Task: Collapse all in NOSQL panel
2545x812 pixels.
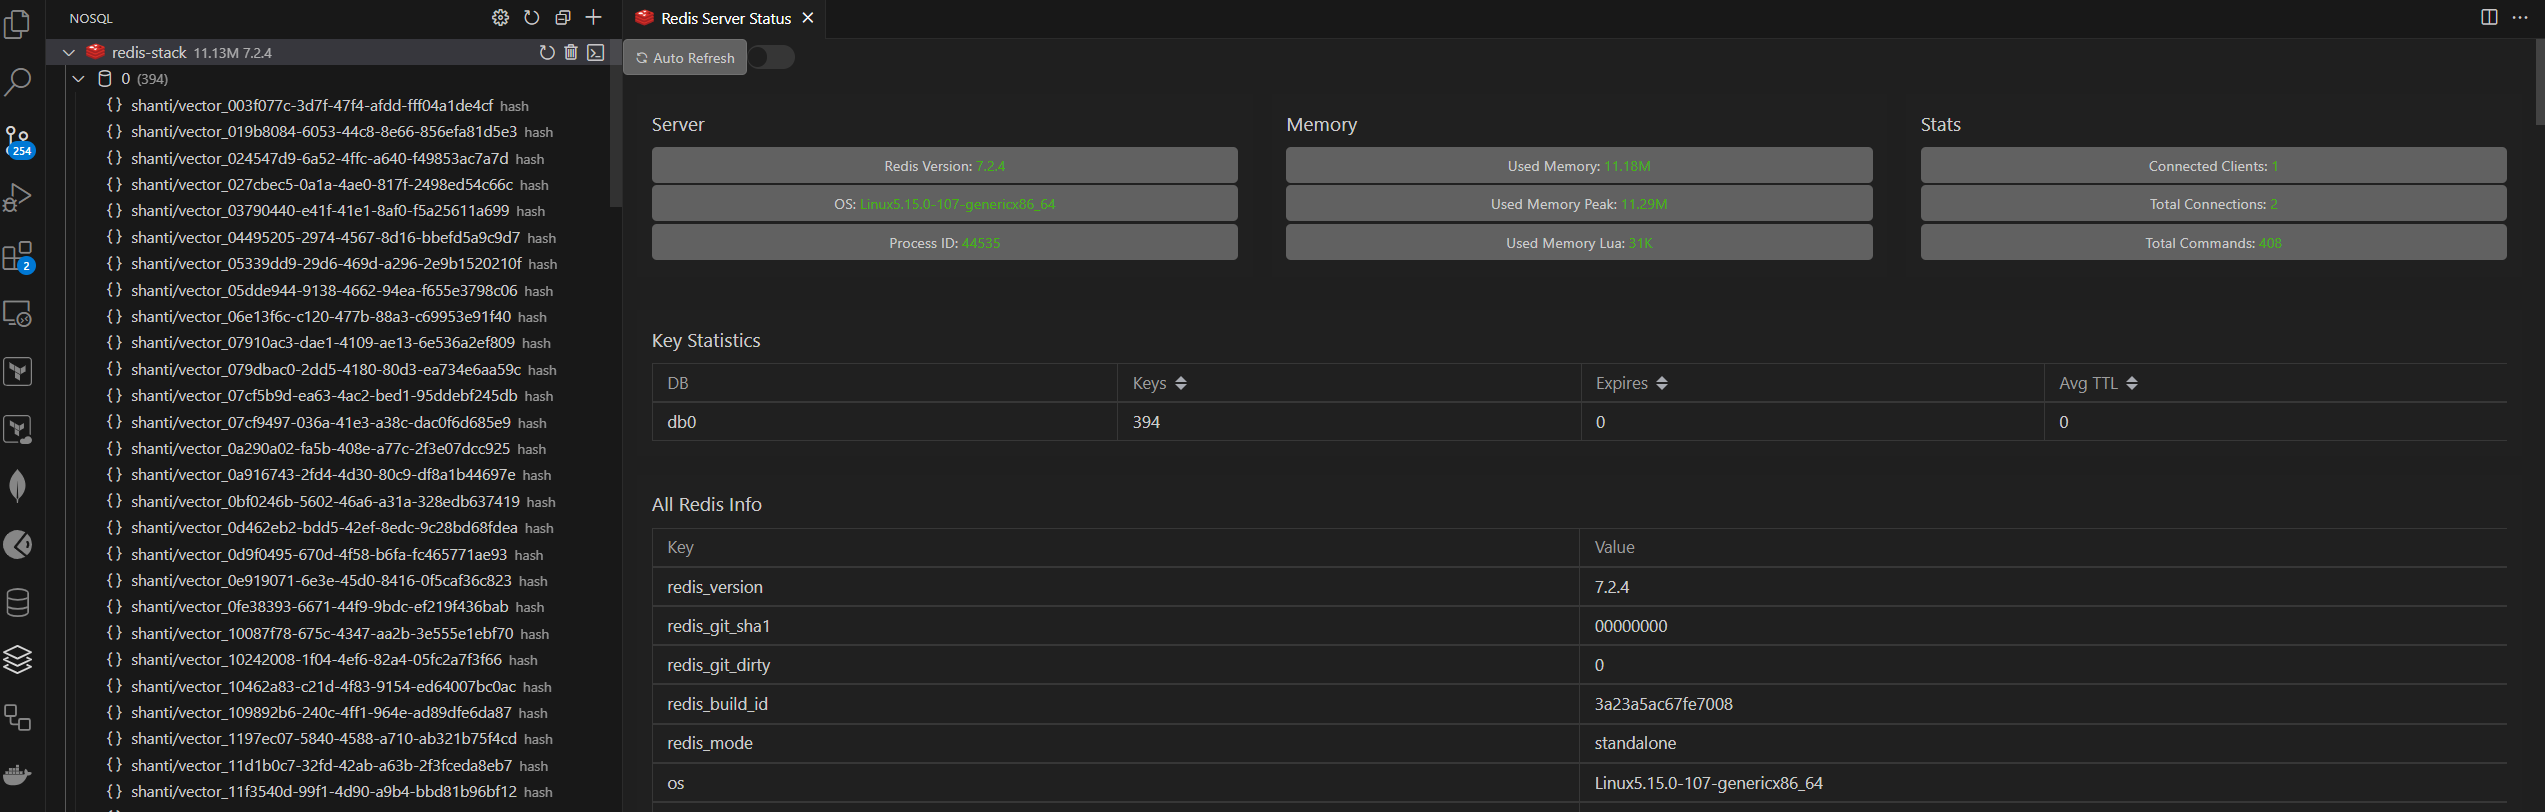Action: 563,18
